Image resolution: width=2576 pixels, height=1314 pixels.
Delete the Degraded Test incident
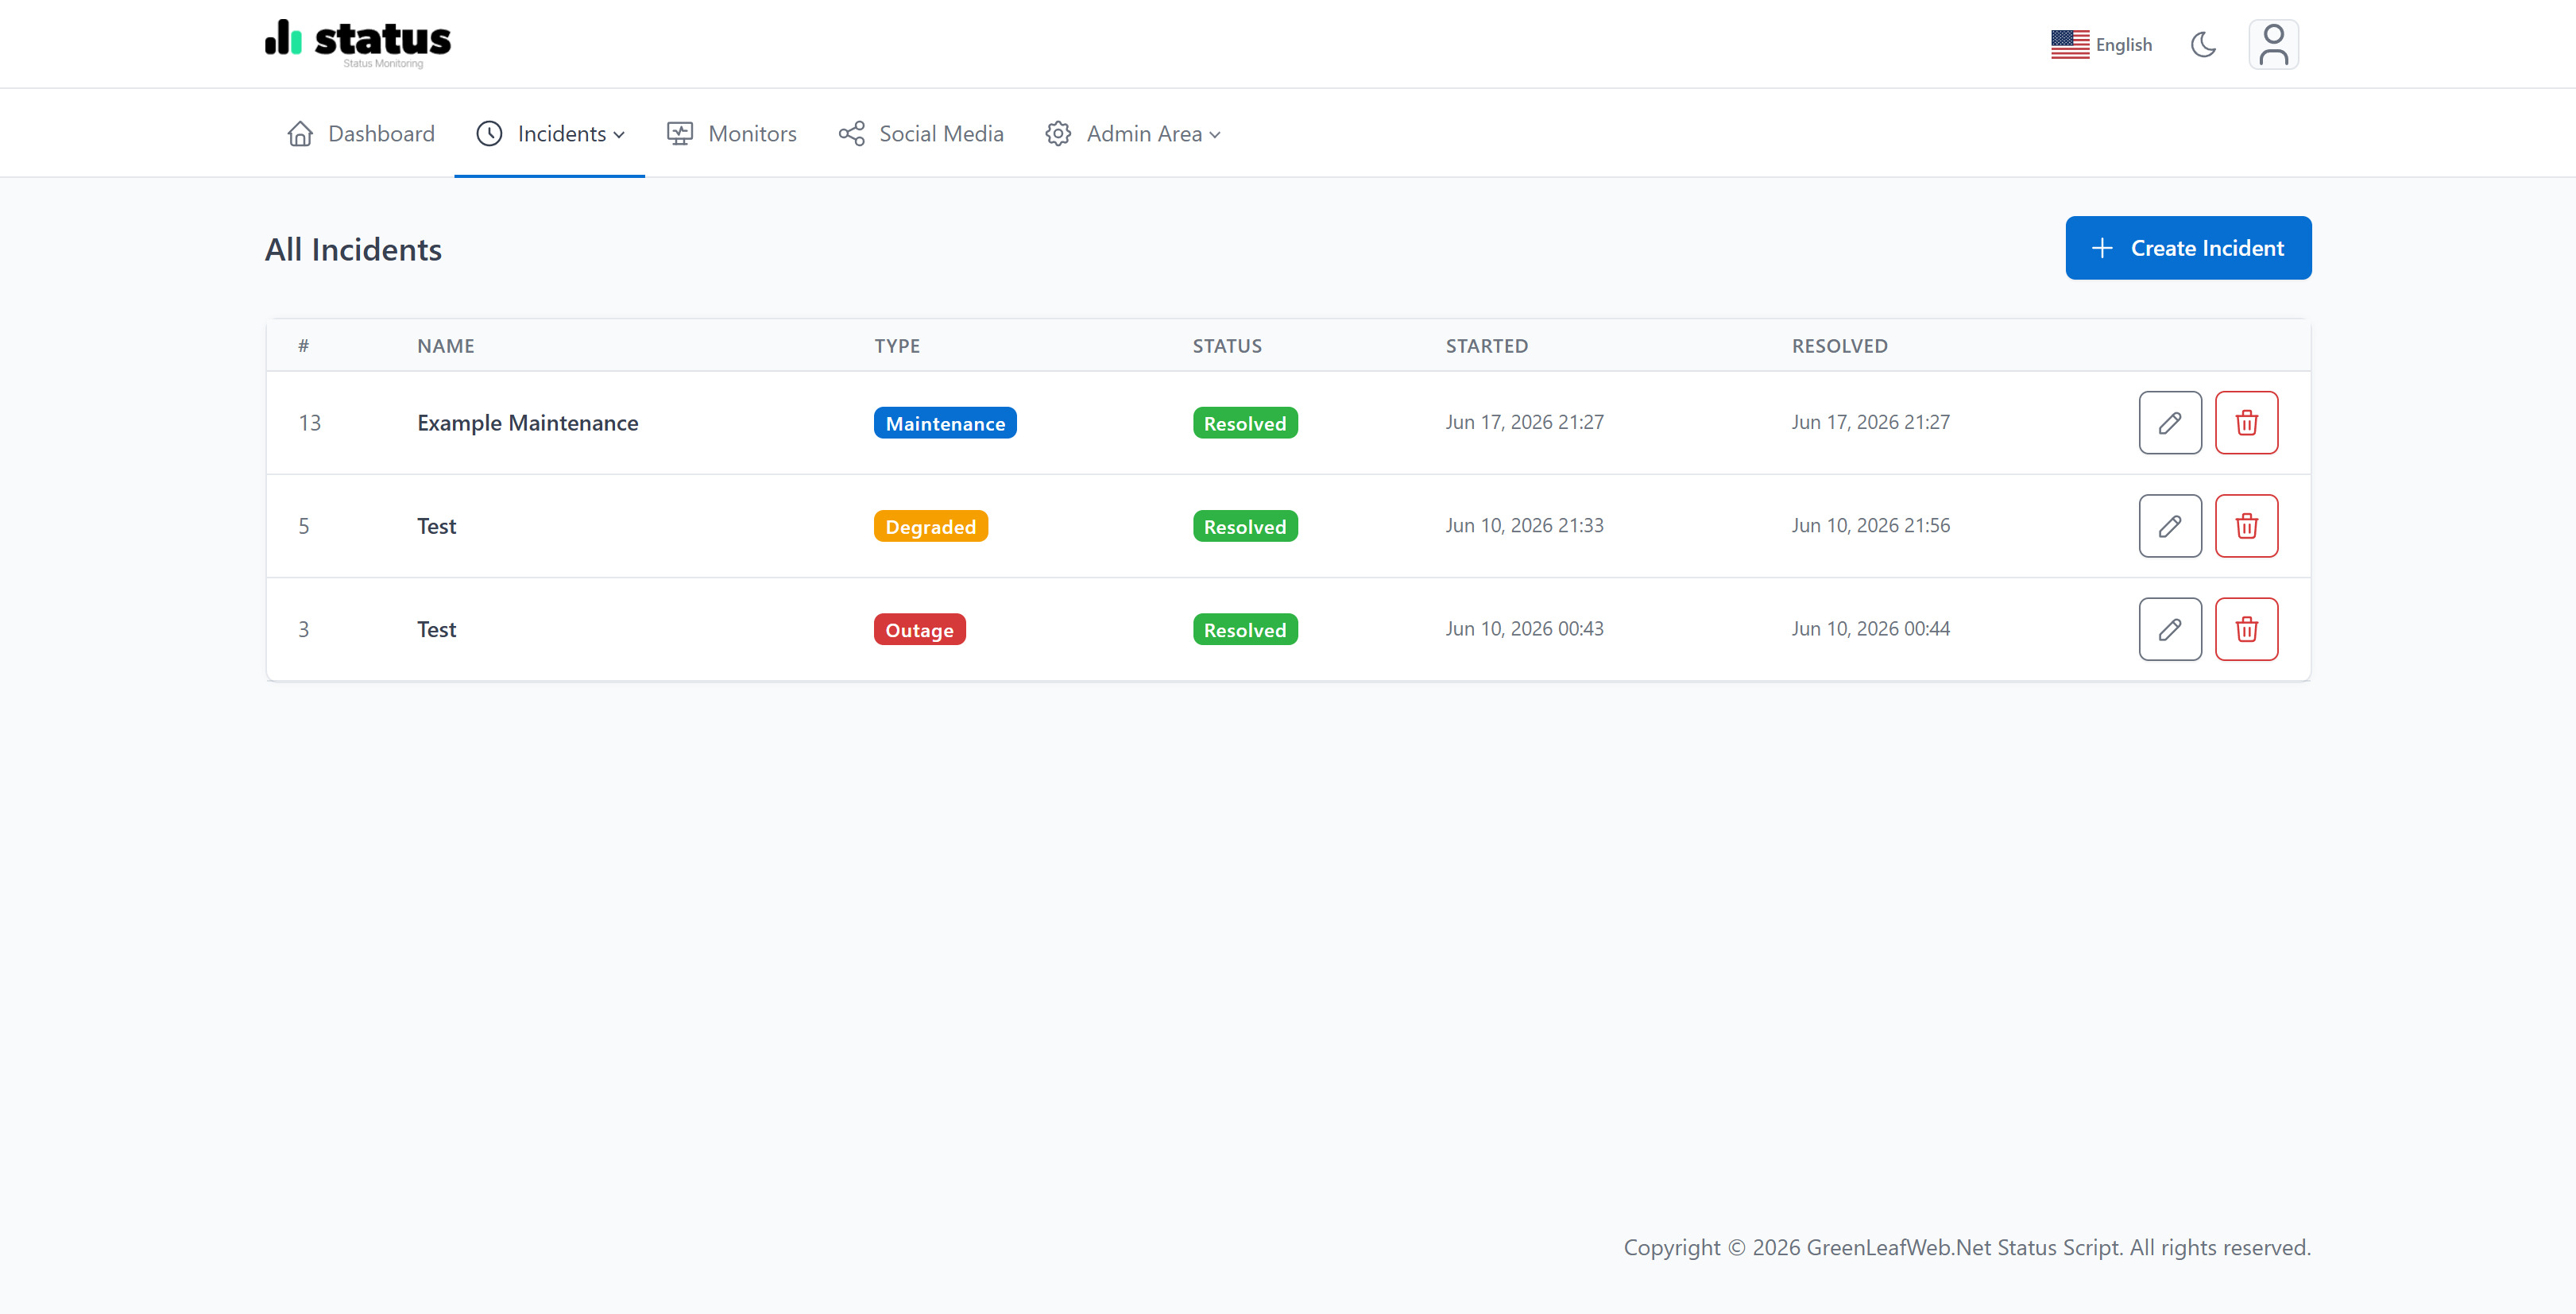pos(2246,526)
